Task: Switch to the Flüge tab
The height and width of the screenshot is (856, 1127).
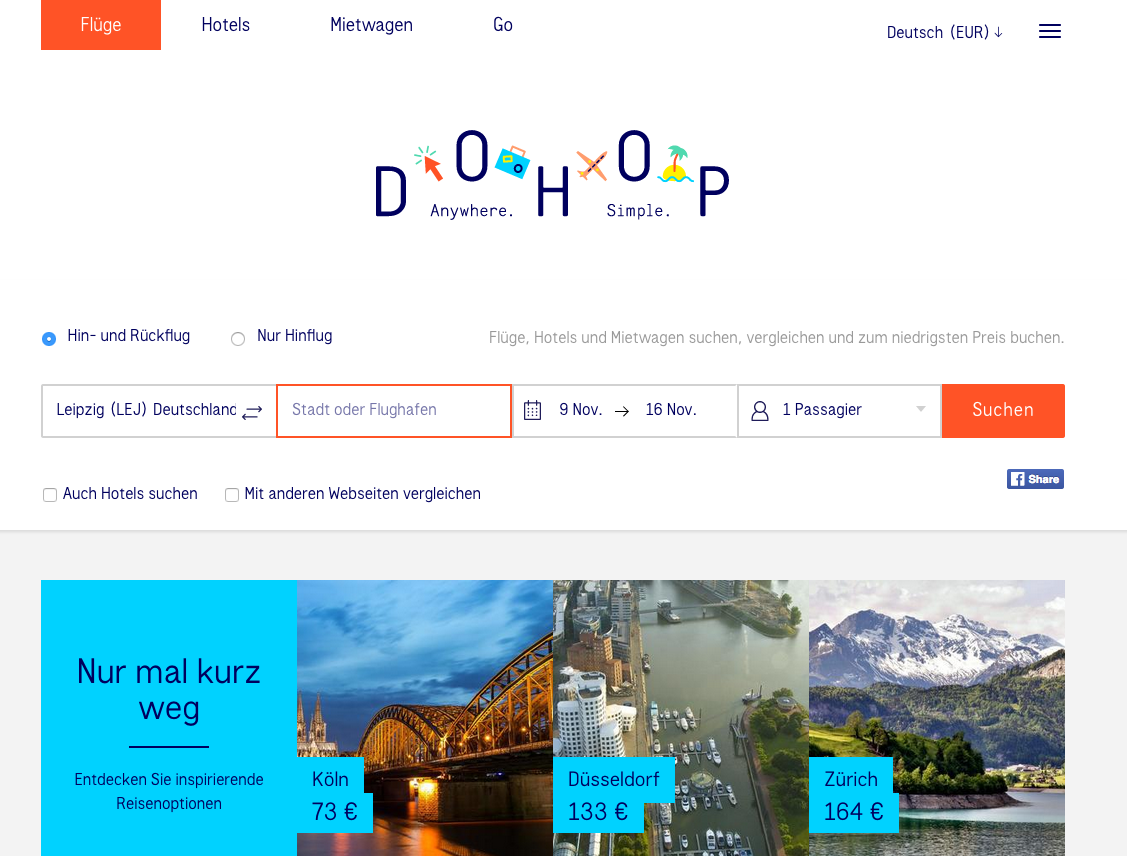Action: tap(101, 24)
